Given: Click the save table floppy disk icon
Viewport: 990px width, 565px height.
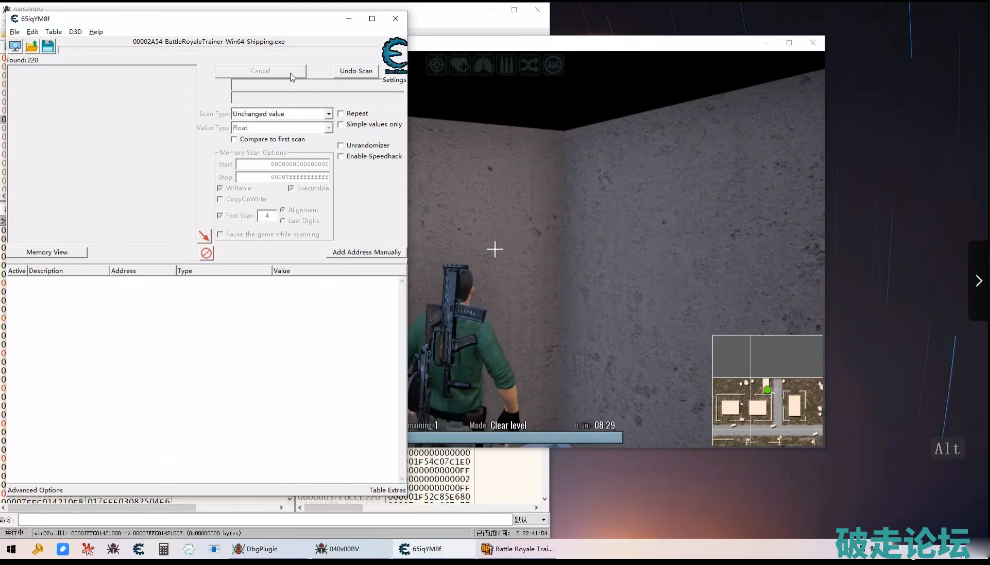Looking at the screenshot, I should click(x=47, y=47).
